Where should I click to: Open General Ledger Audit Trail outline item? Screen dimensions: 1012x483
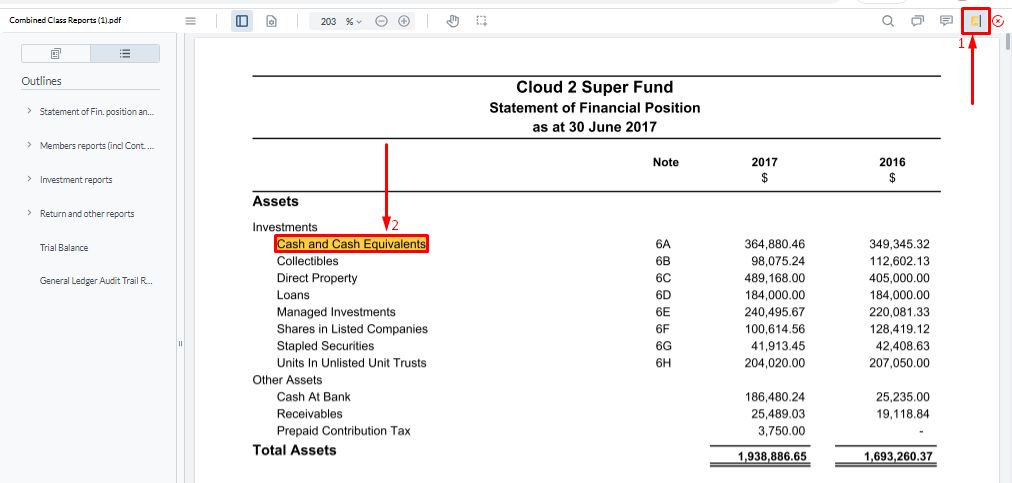point(96,281)
